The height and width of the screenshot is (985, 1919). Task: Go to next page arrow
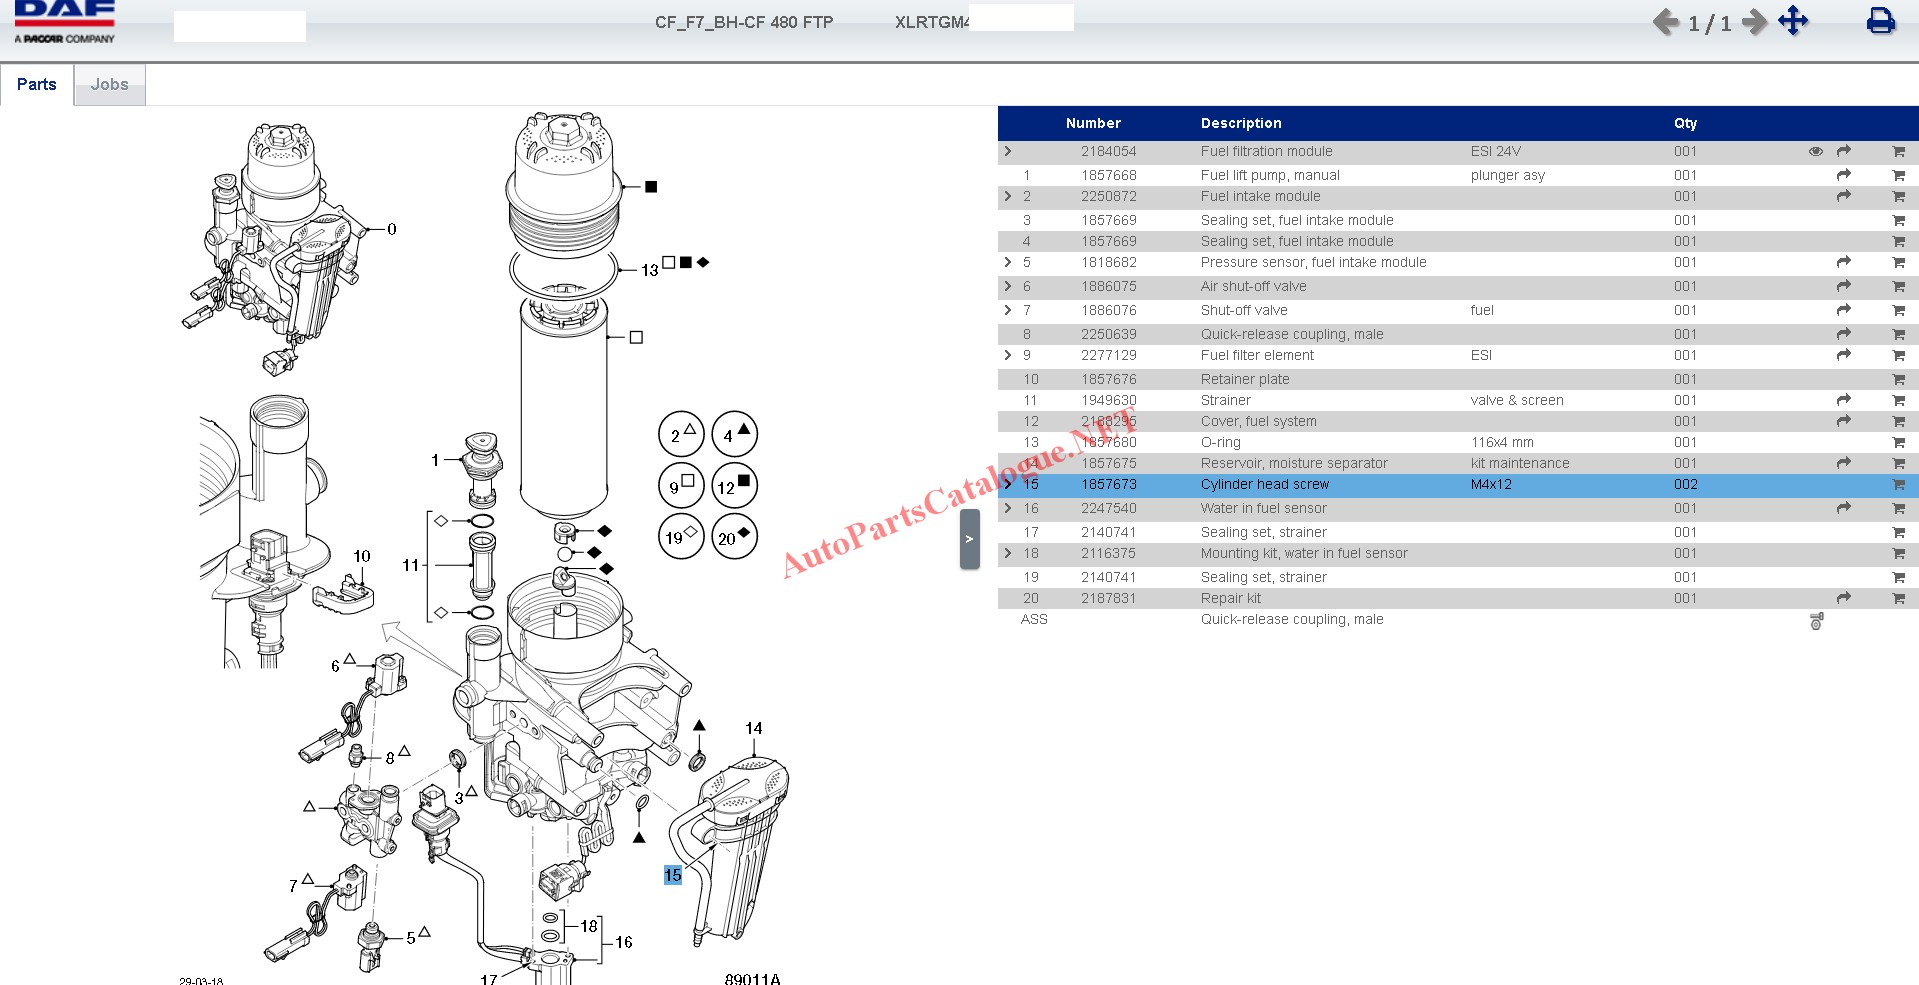1754,22
